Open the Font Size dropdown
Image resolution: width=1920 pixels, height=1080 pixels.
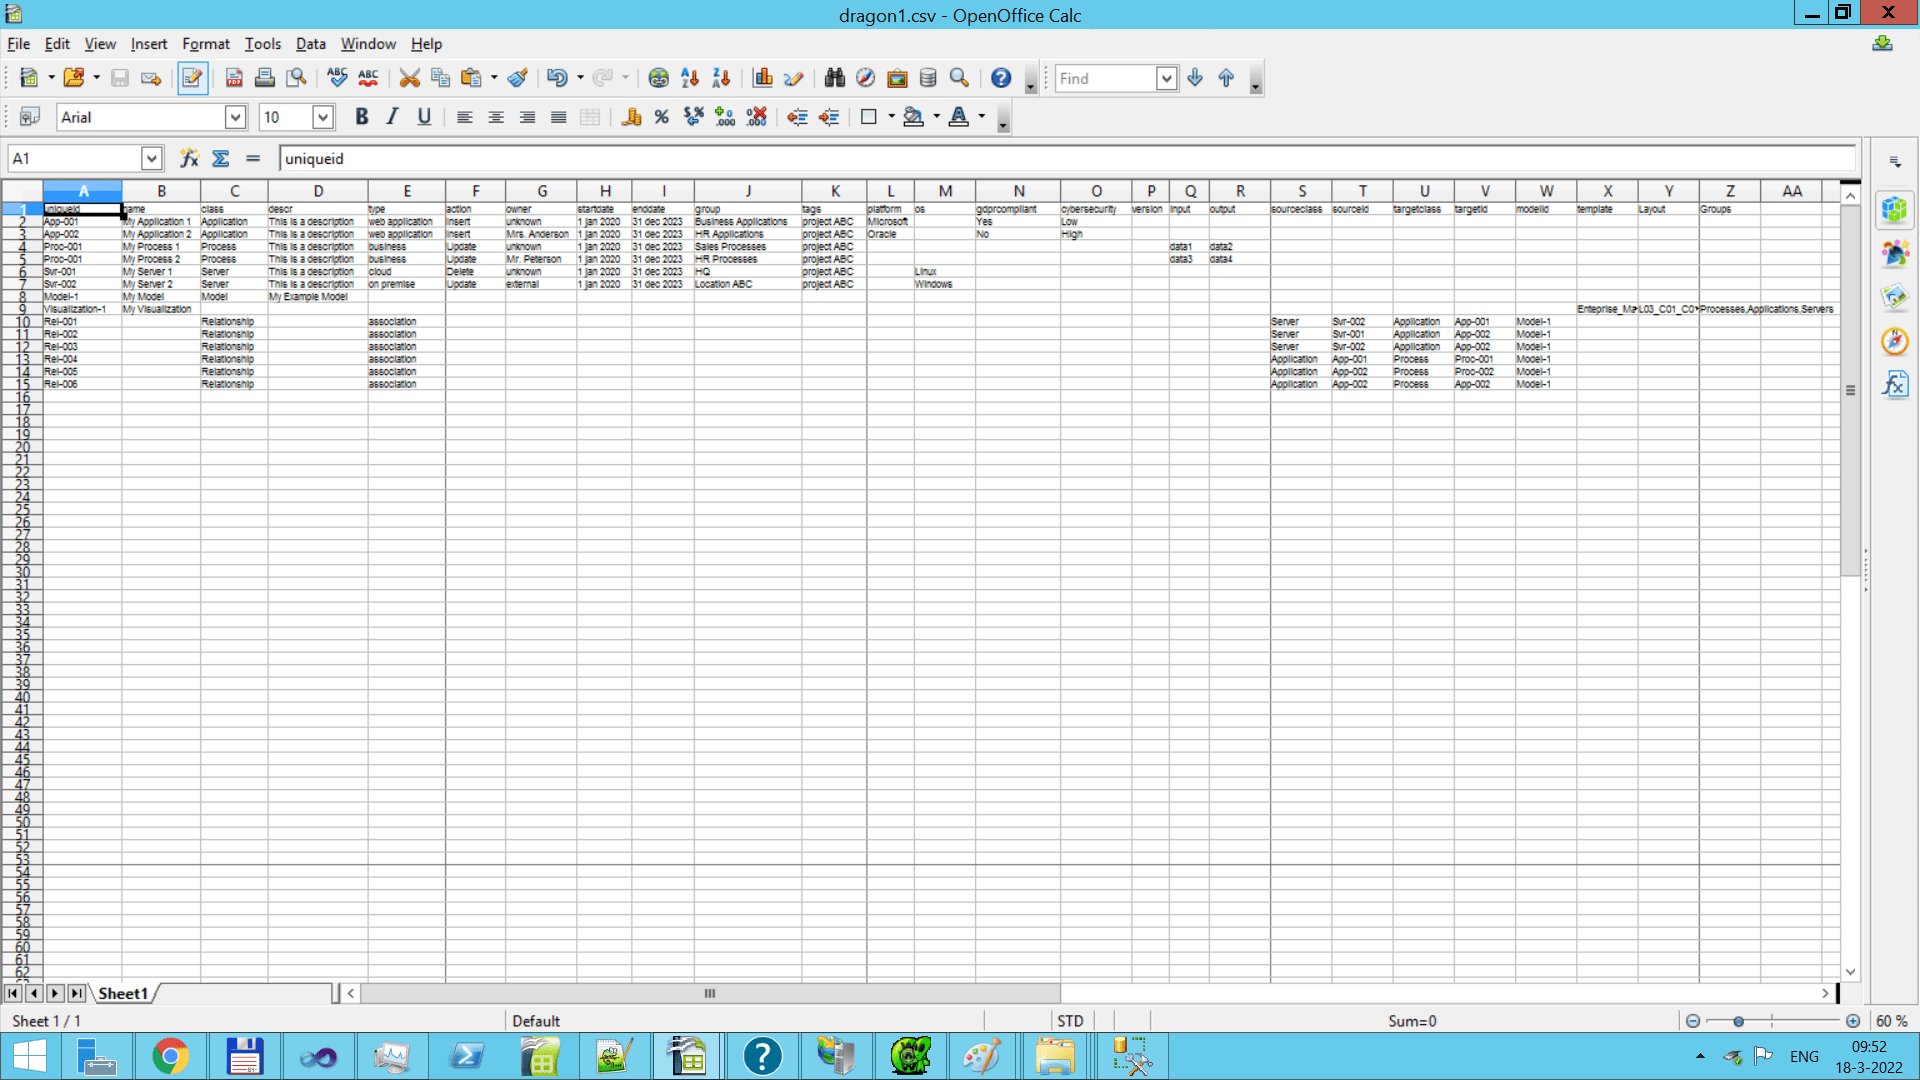click(322, 117)
